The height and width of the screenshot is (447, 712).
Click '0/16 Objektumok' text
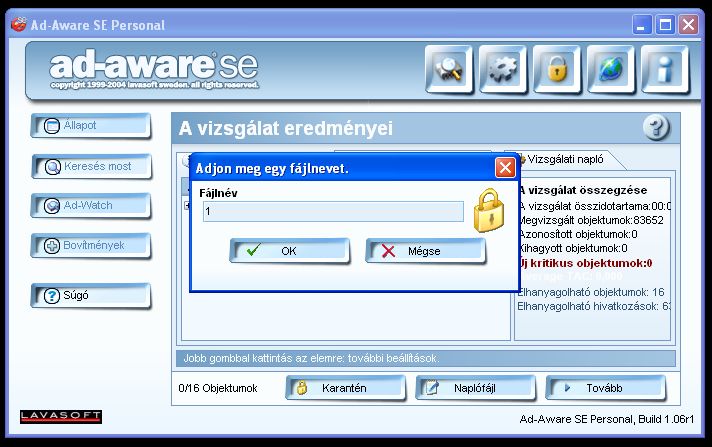(x=218, y=388)
